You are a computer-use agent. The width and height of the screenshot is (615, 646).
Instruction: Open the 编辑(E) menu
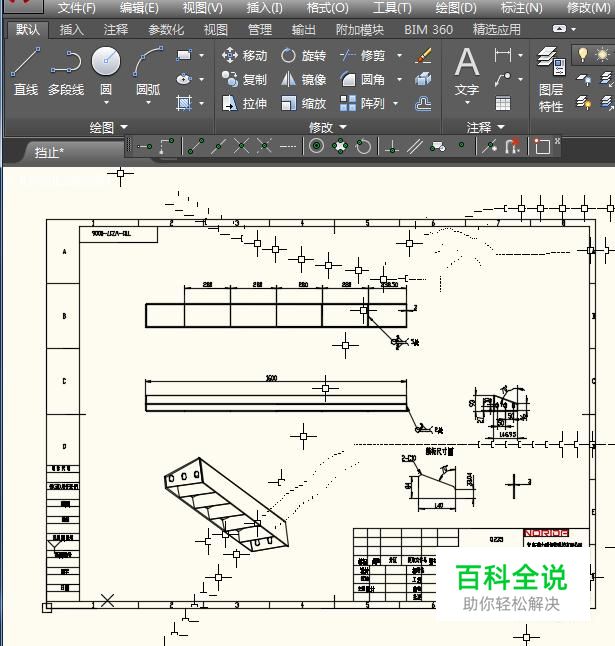tap(139, 7)
